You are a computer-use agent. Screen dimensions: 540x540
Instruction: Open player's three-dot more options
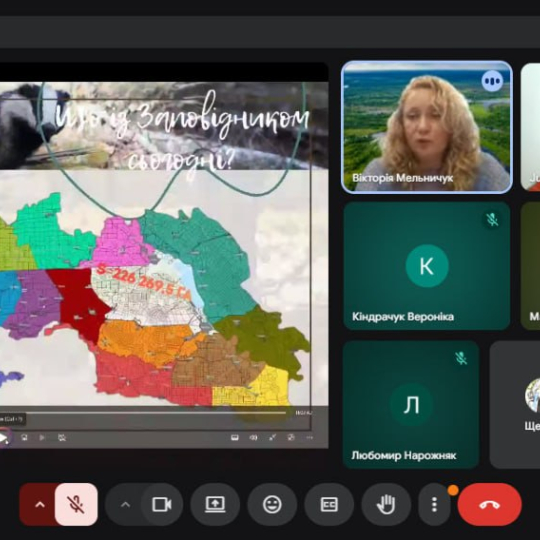pos(310,437)
